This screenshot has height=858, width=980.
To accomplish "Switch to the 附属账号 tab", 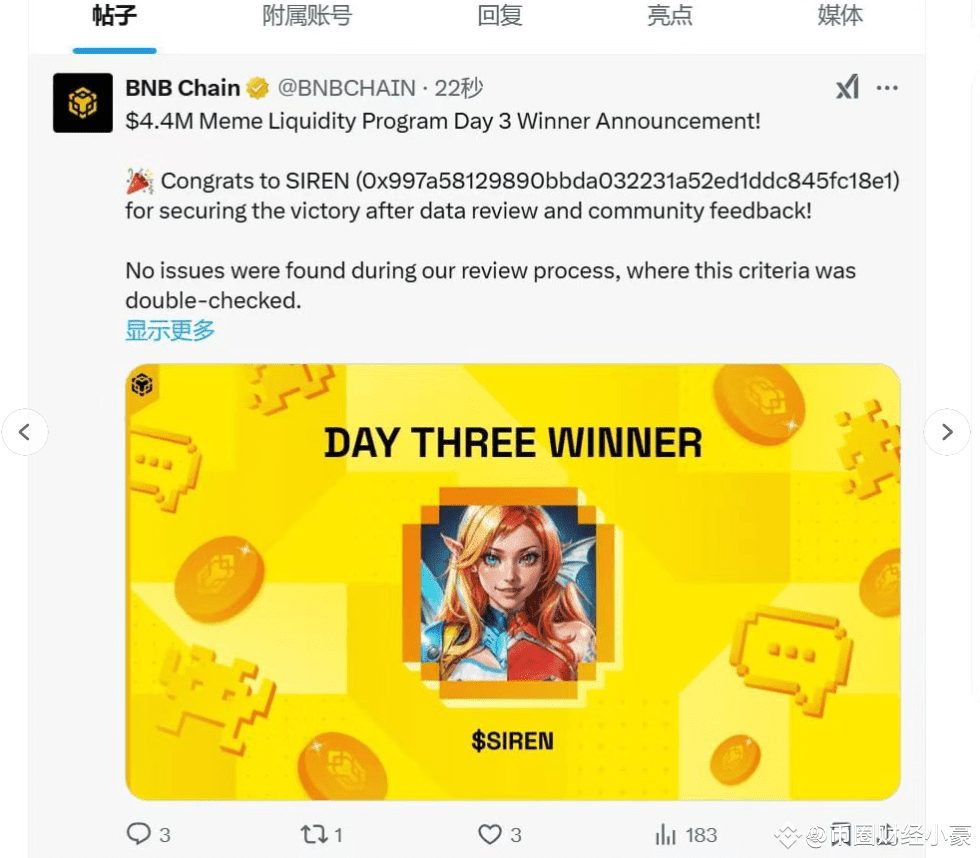I will click(x=307, y=15).
